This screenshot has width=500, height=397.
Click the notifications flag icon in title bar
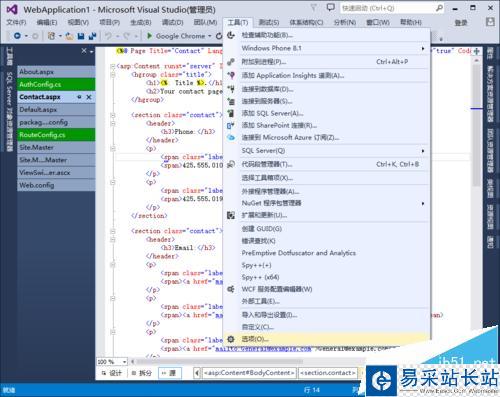313,7
